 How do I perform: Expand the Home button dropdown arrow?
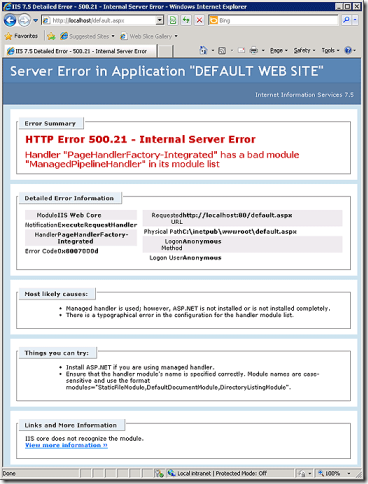[x=213, y=51]
